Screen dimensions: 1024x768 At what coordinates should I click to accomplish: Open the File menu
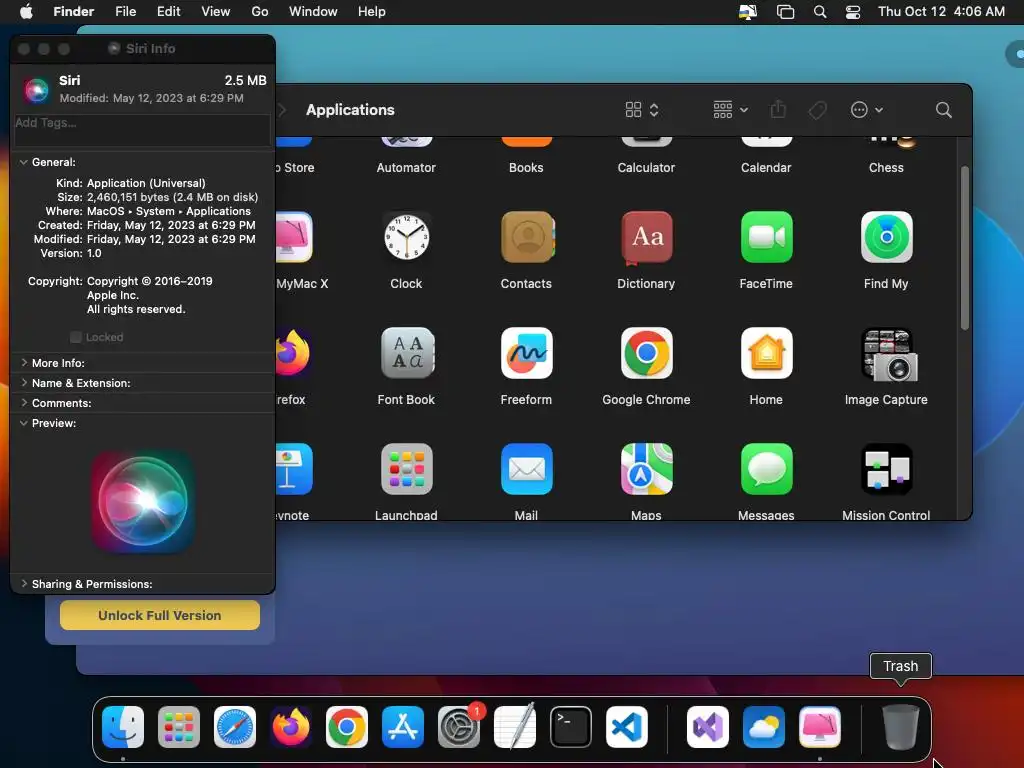tap(125, 12)
